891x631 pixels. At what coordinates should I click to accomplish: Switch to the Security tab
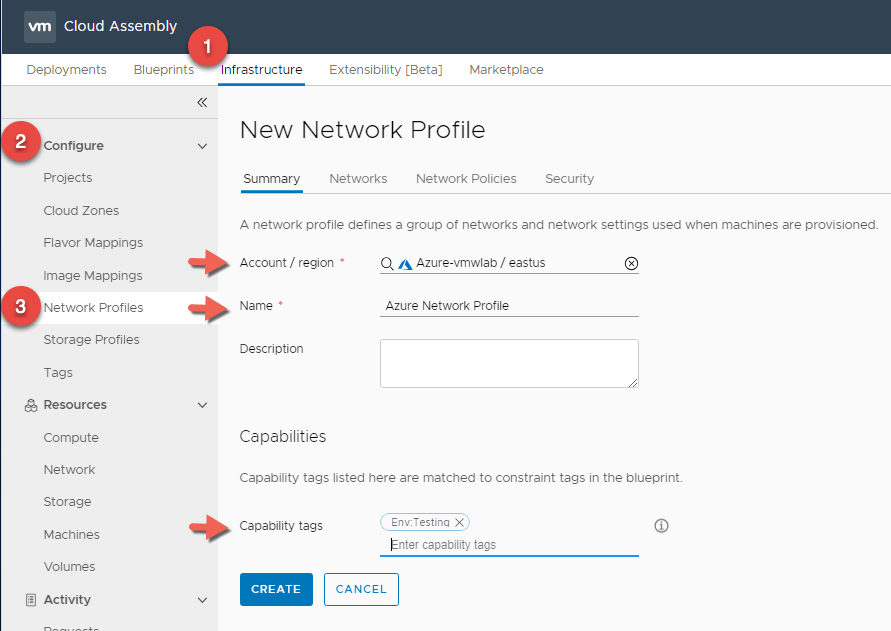click(569, 179)
